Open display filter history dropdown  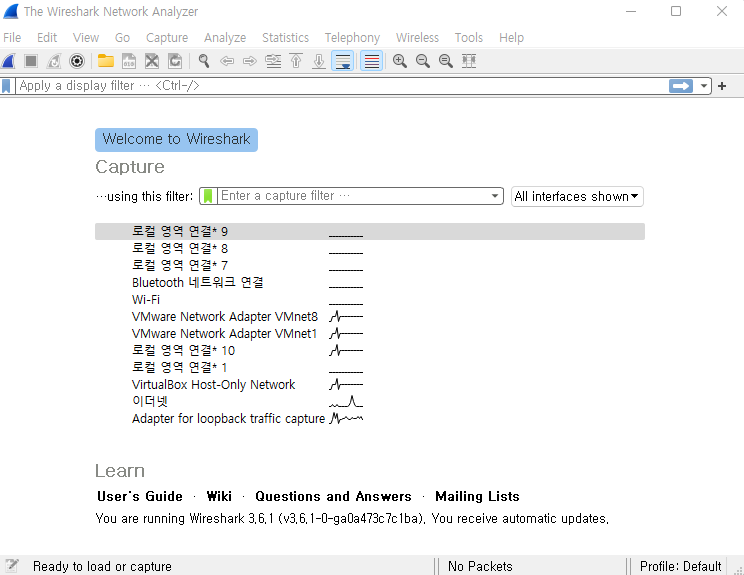[704, 86]
